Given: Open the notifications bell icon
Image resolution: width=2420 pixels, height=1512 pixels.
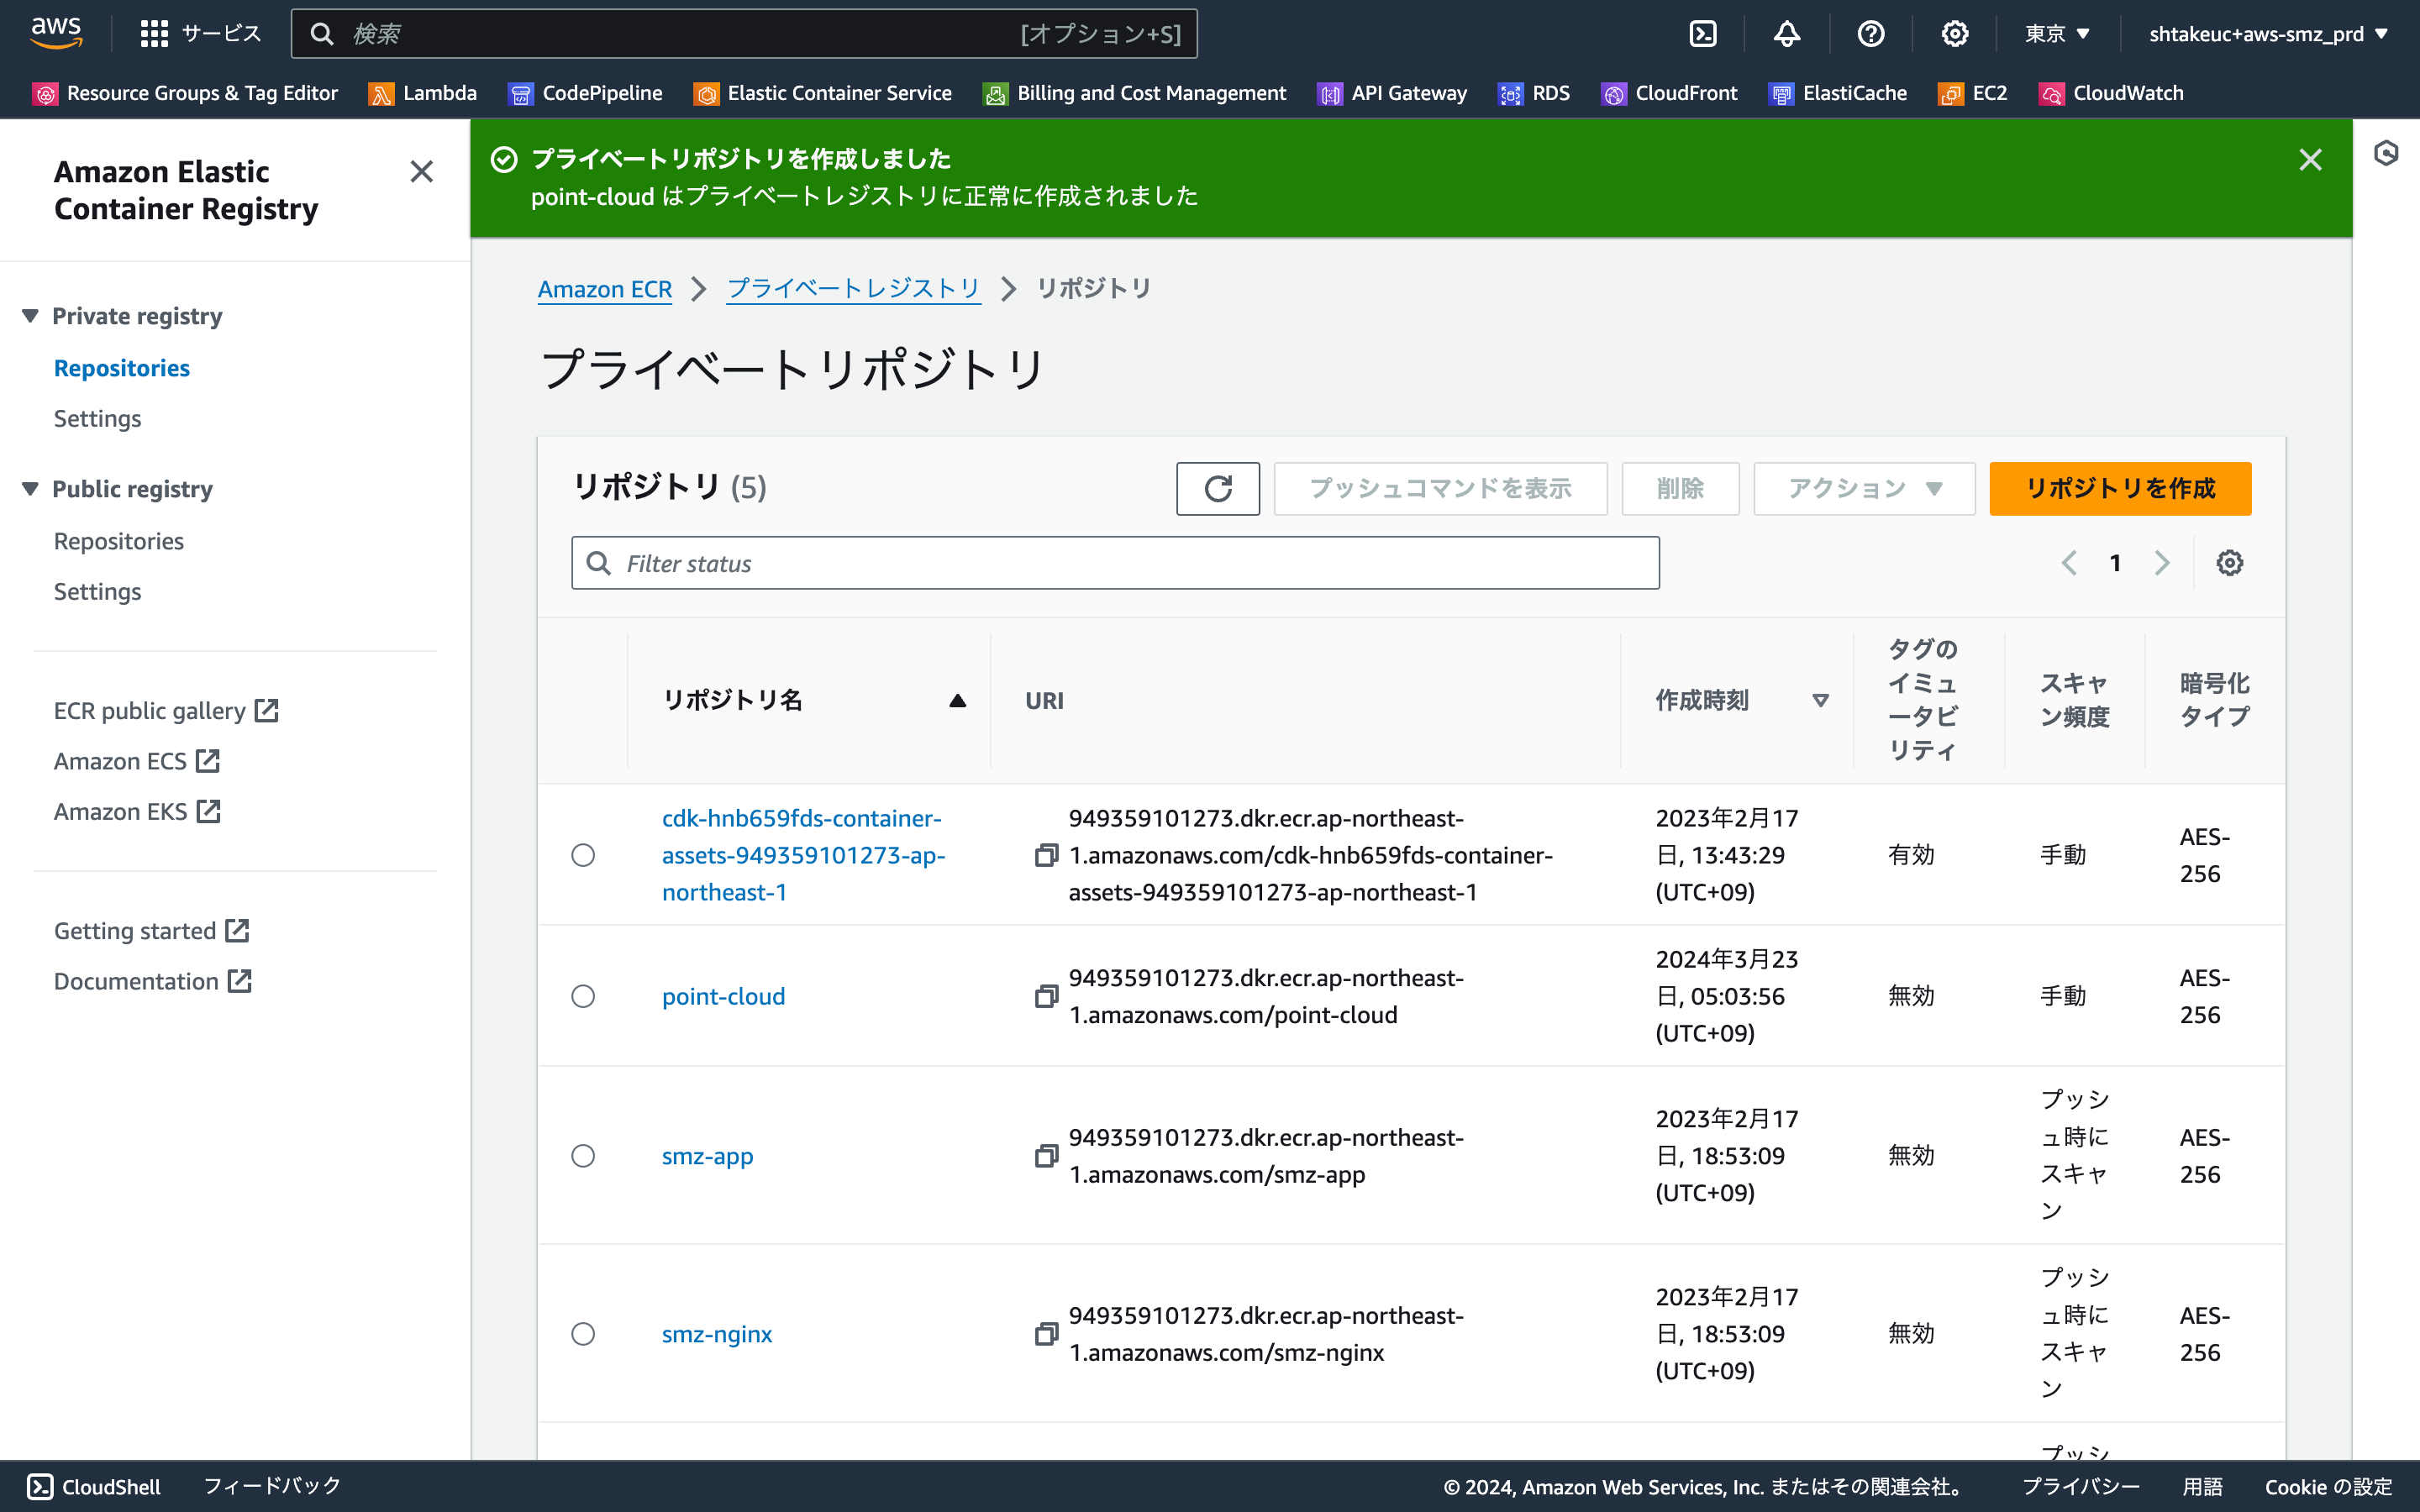Looking at the screenshot, I should [x=1787, y=34].
